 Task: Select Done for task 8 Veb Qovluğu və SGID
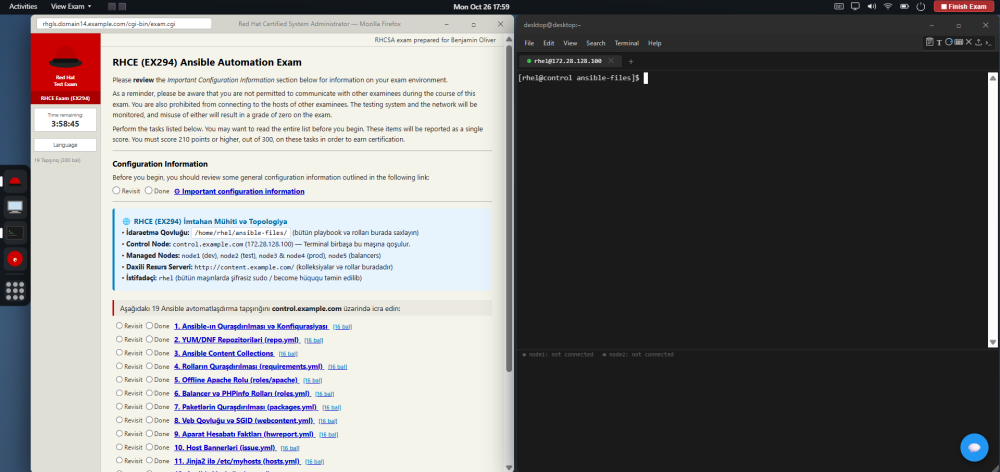[x=149, y=420]
